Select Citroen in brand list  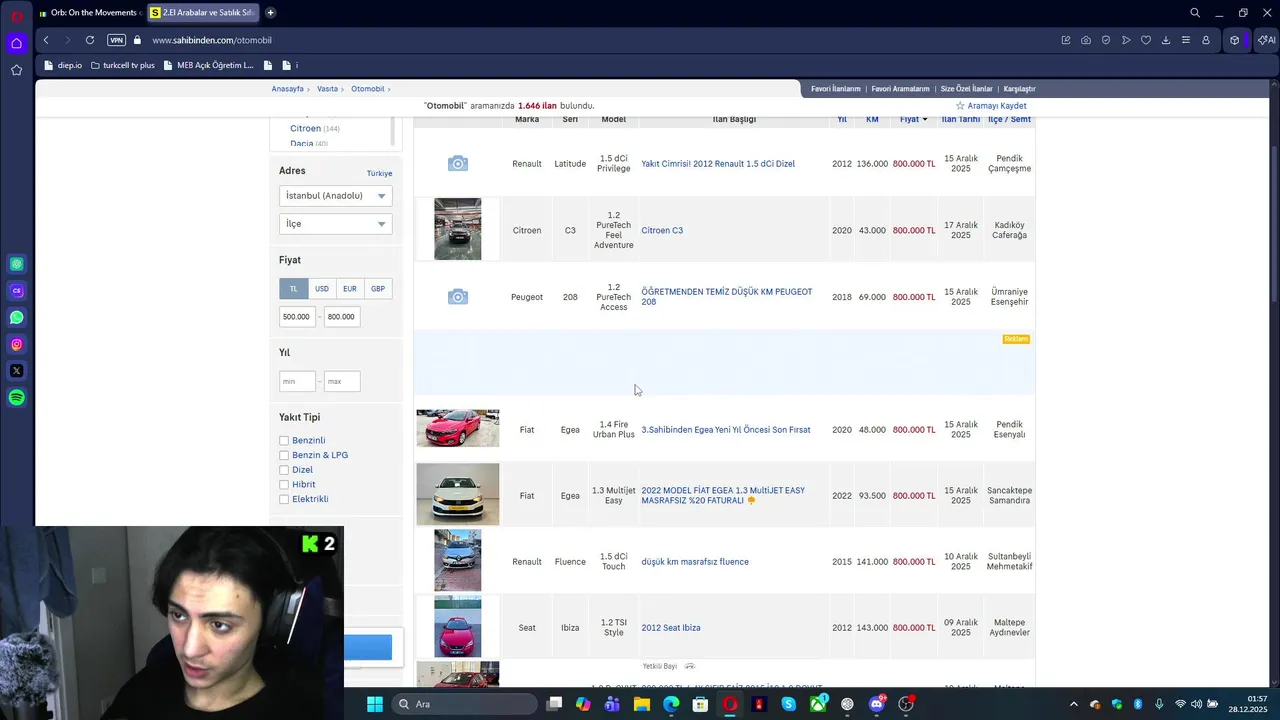point(305,129)
